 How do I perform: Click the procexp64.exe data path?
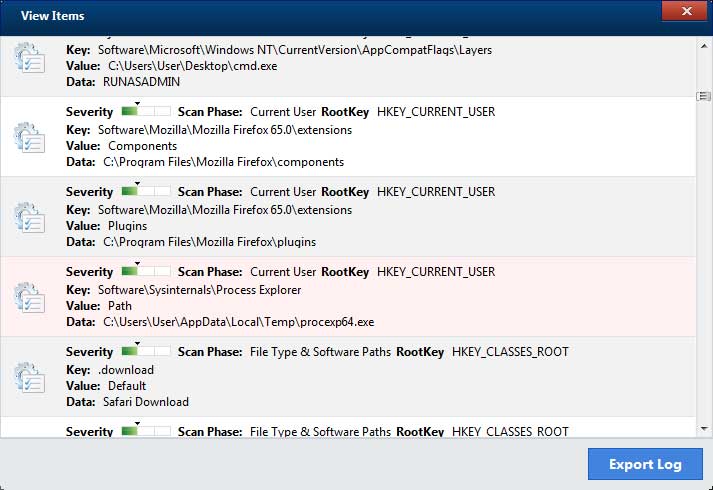[239, 321]
